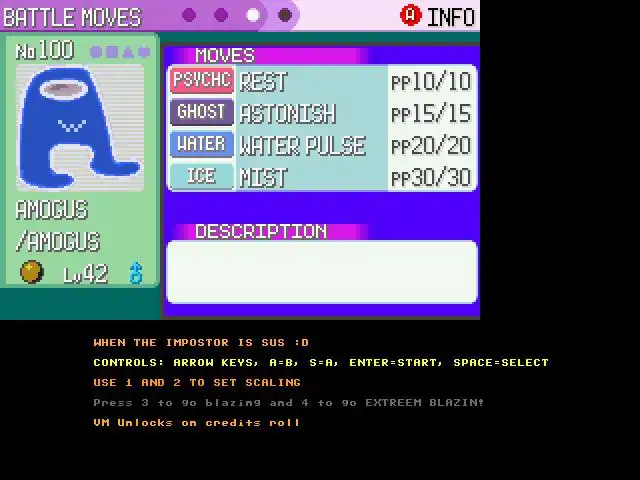Click PP10/10 value for Rest
Image resolution: width=640 pixels, height=480 pixels.
(431, 82)
